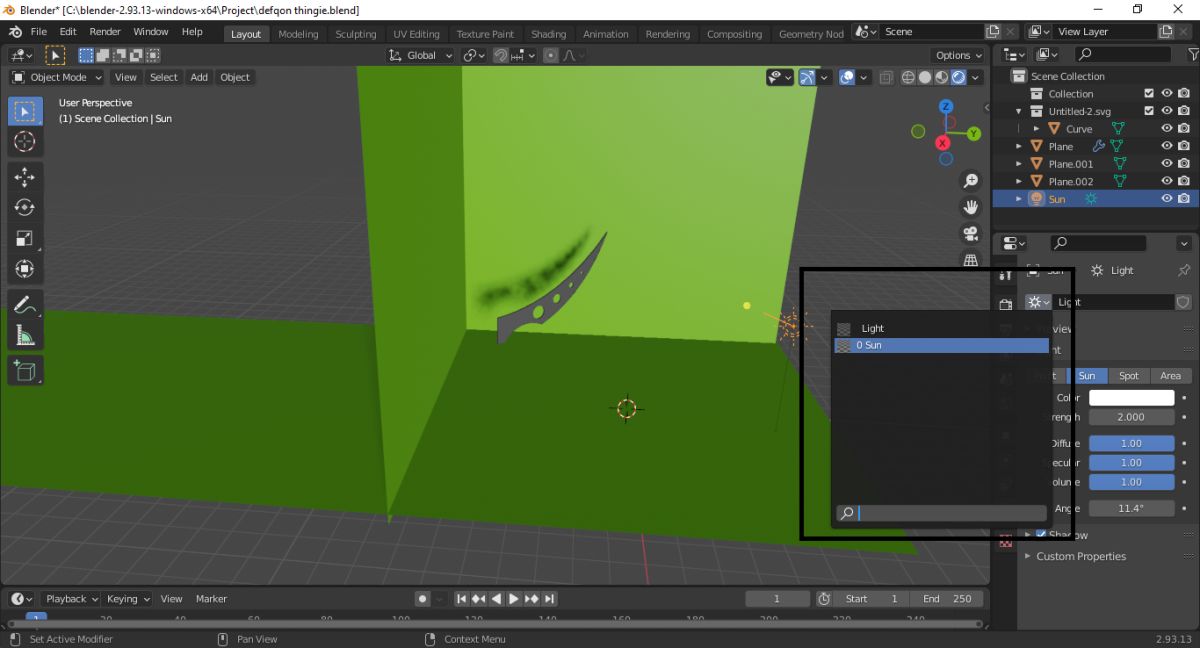Switch to the Modeling workspace tab
The height and width of the screenshot is (648, 1200).
[298, 34]
